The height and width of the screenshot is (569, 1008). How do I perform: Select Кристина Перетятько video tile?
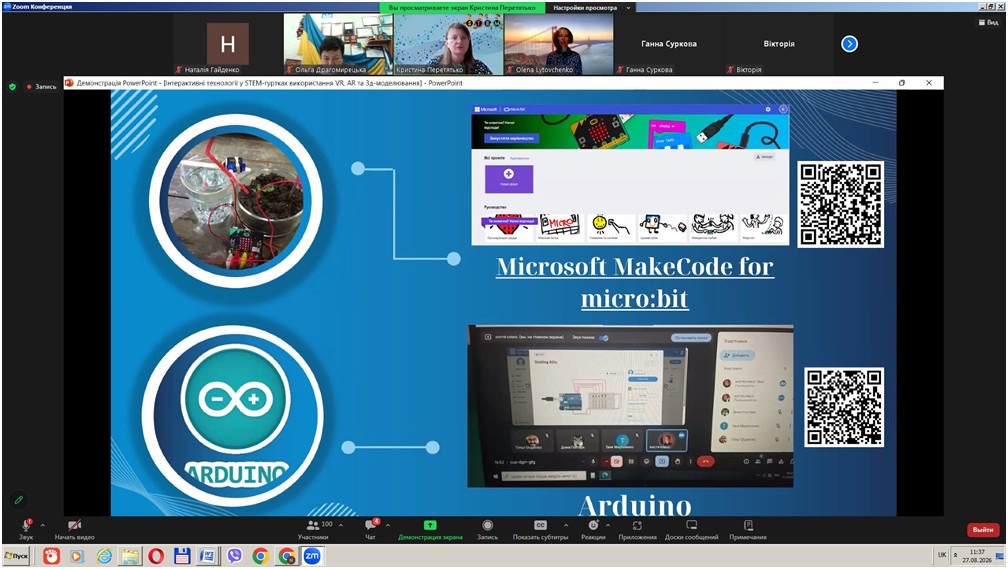(448, 44)
